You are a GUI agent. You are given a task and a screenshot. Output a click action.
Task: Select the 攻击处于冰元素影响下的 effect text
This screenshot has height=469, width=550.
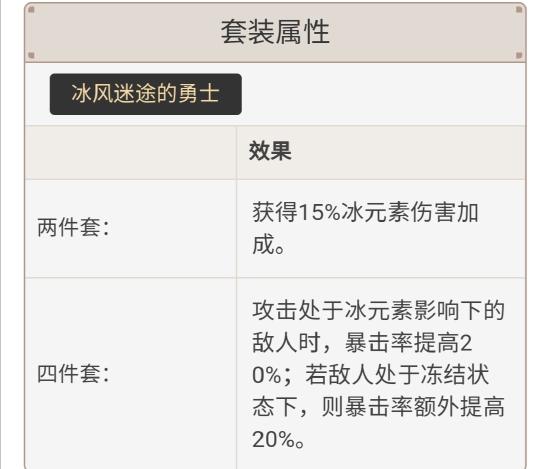378,310
